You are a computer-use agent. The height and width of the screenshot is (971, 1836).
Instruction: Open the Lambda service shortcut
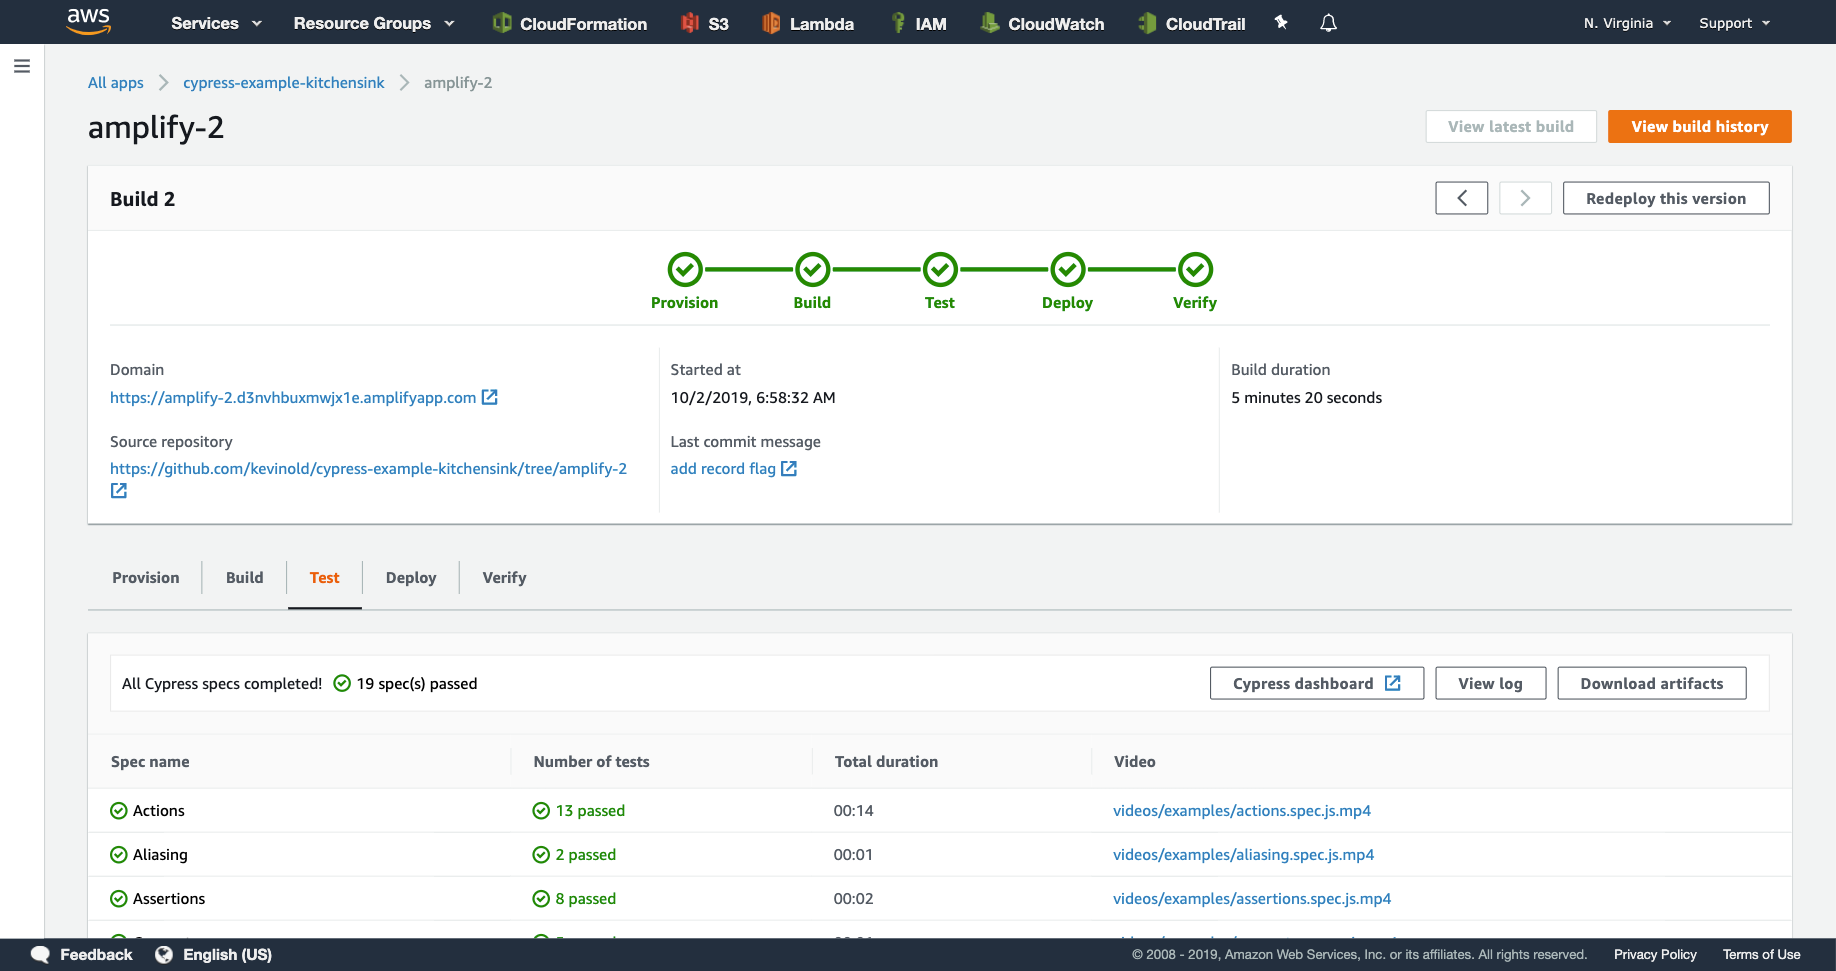click(808, 23)
